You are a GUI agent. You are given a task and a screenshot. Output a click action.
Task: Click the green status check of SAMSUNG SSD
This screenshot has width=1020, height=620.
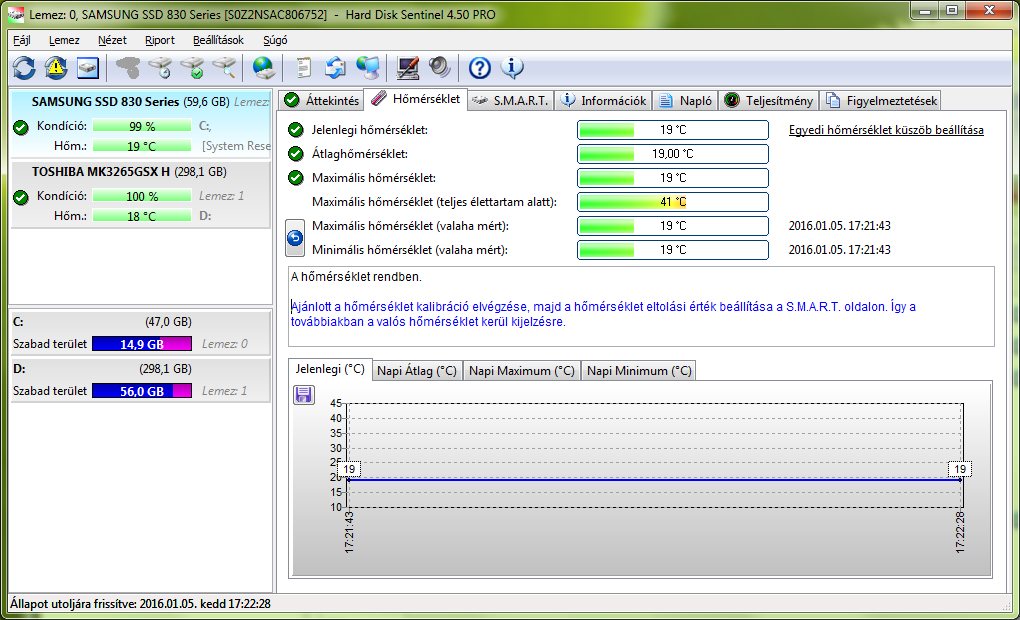21,127
